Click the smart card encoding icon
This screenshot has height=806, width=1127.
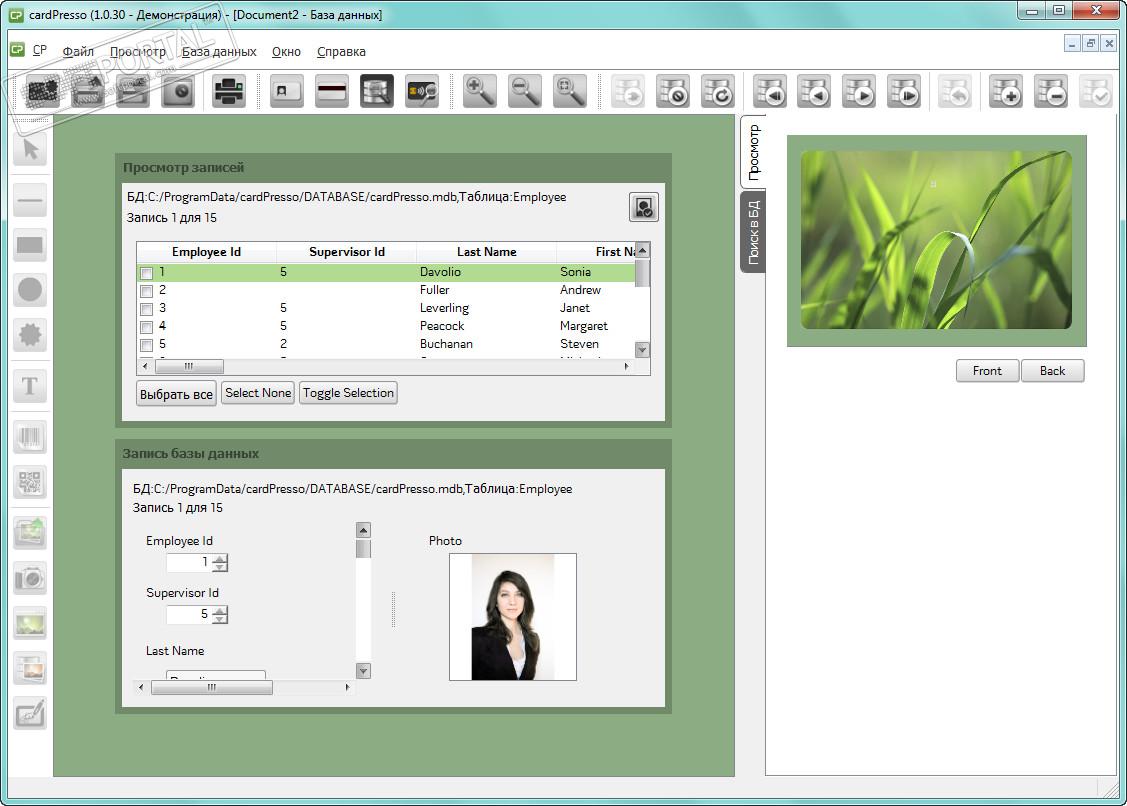[x=422, y=91]
